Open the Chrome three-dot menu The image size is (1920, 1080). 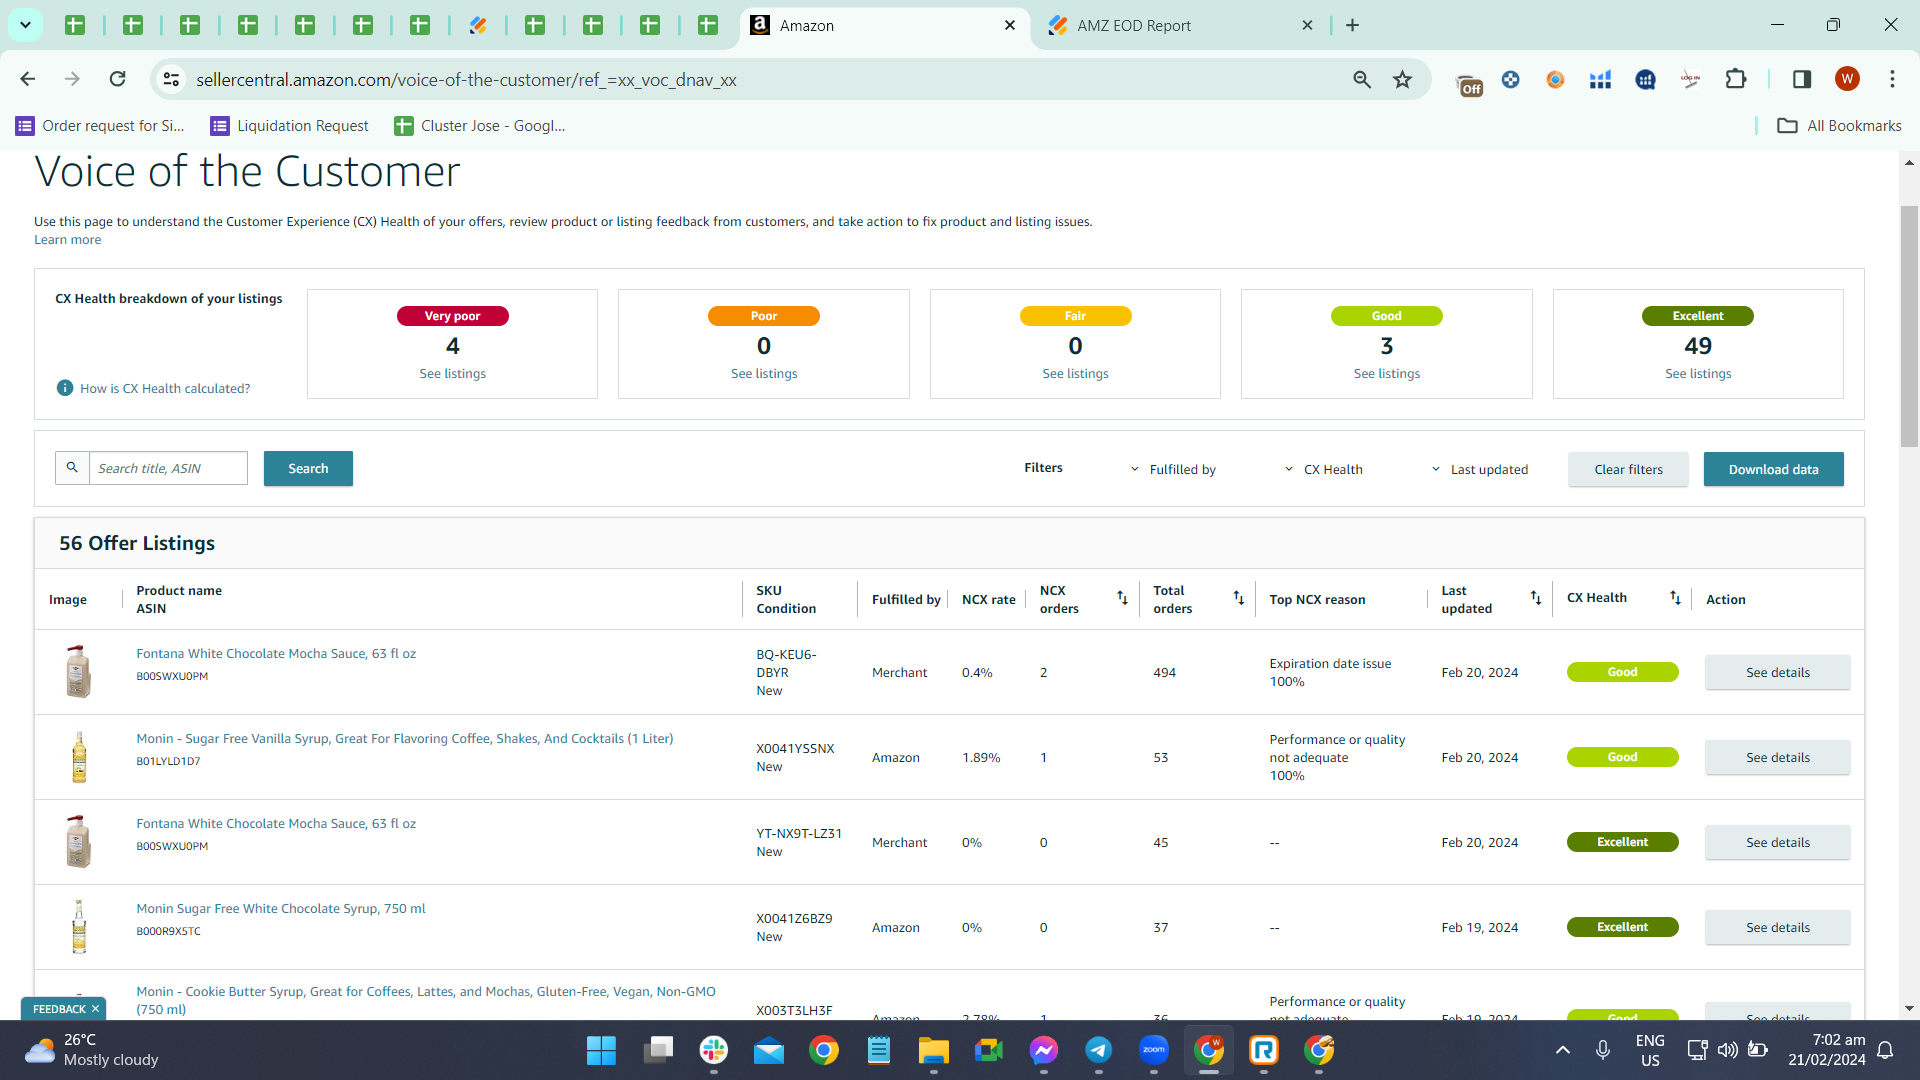point(1892,79)
